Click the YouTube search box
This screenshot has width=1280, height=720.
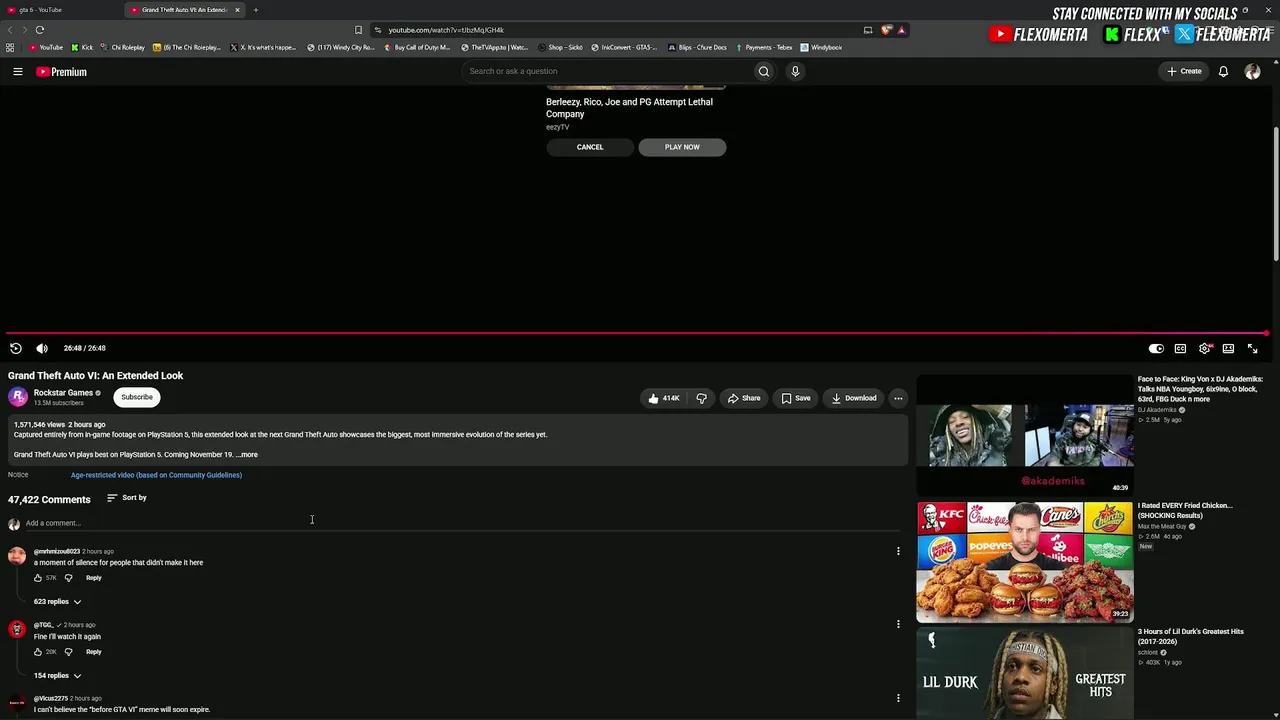pyautogui.click(x=607, y=71)
